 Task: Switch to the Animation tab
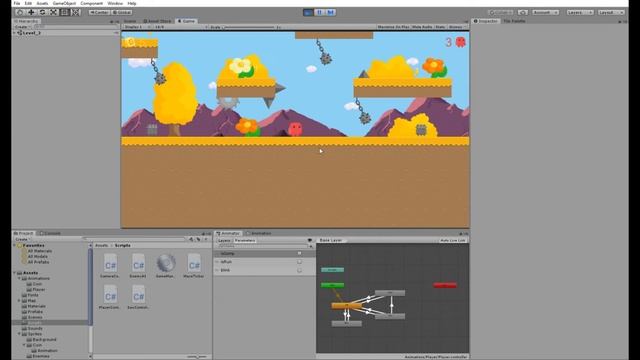pos(259,233)
